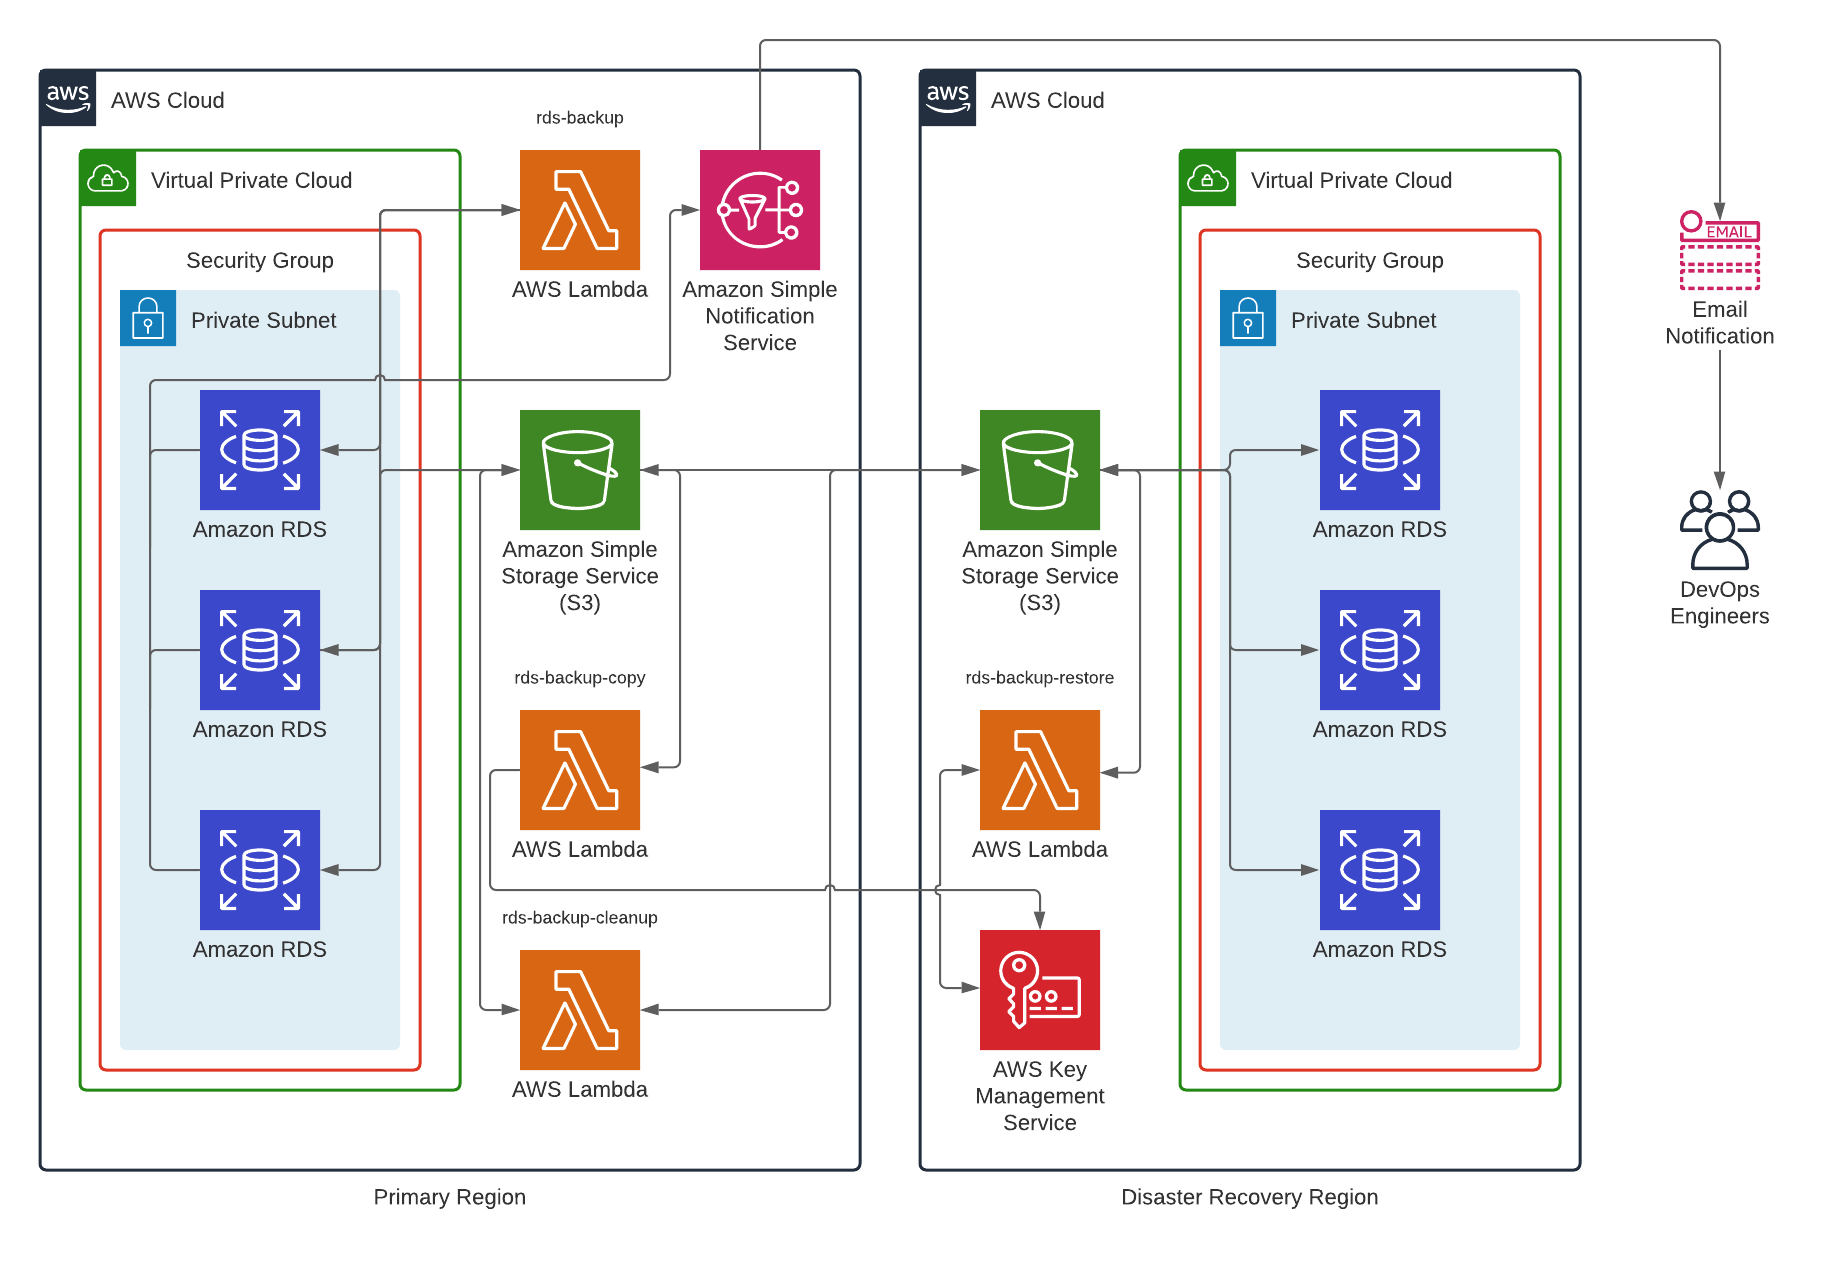Image resolution: width=1830 pixels, height=1270 pixels.
Task: Select the rds-backup-cleanup Lambda icon
Action: tap(580, 1010)
